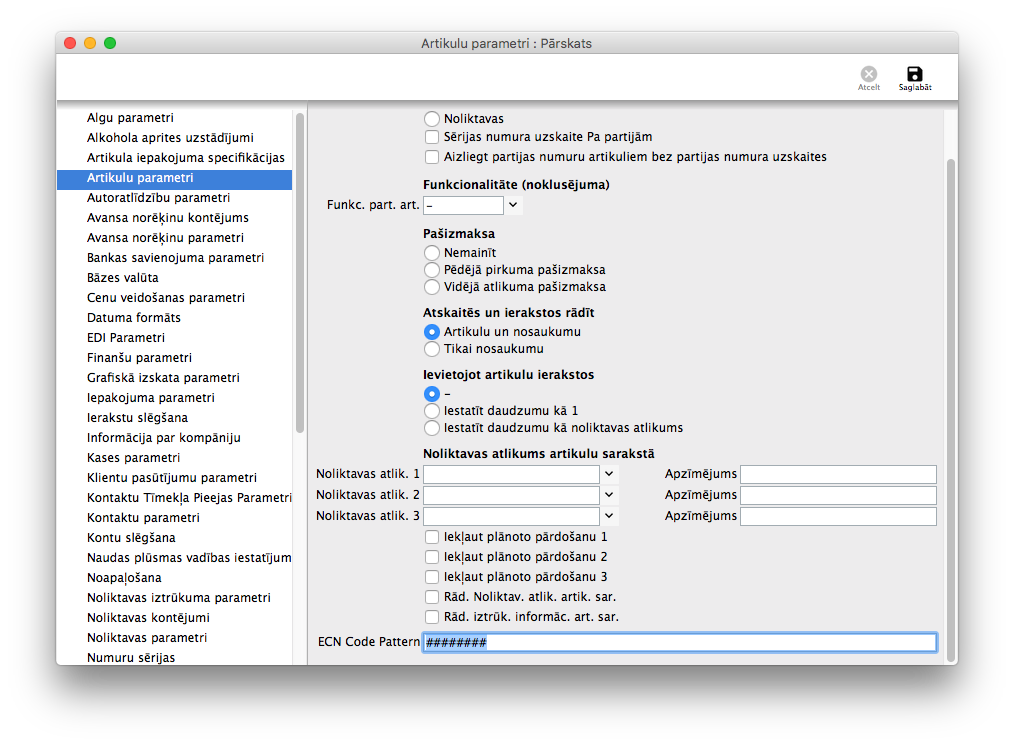Screen dimensions: 1014x745
Task: Click Apzīmējums field for Noliktavas atlik. 3
Action: [x=838, y=516]
